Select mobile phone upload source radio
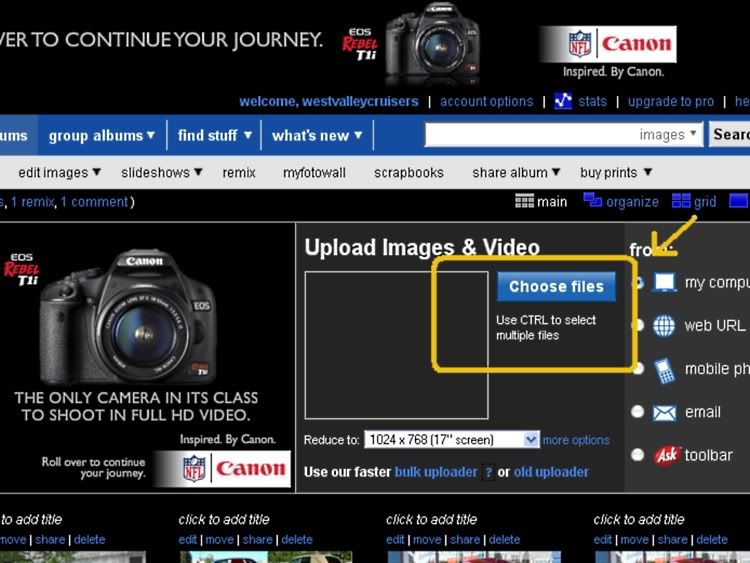 pos(638,368)
